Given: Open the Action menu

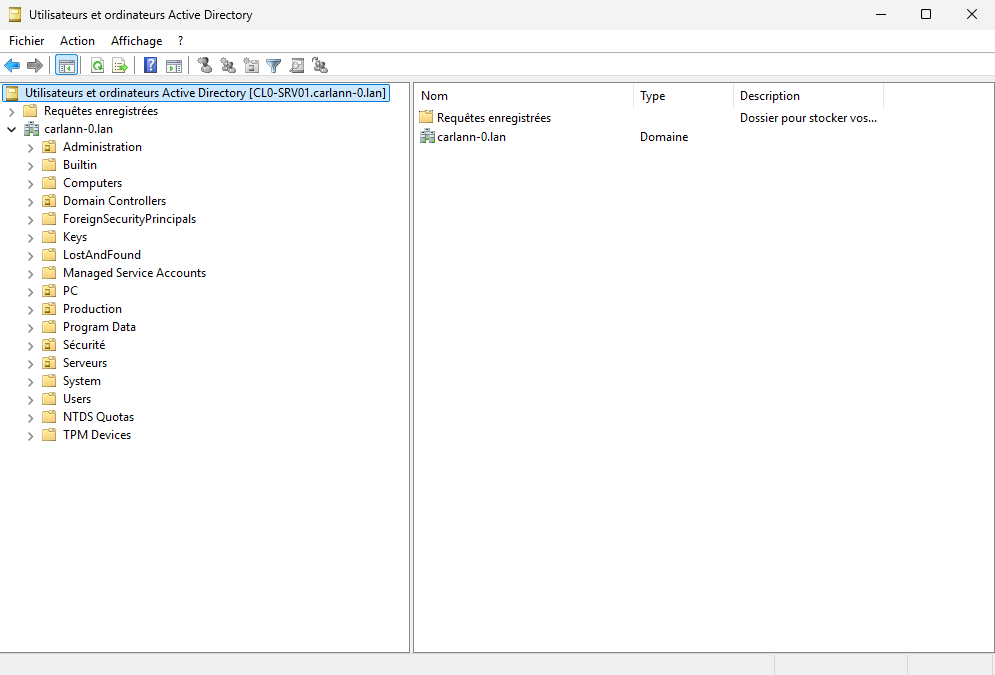Looking at the screenshot, I should 77,41.
